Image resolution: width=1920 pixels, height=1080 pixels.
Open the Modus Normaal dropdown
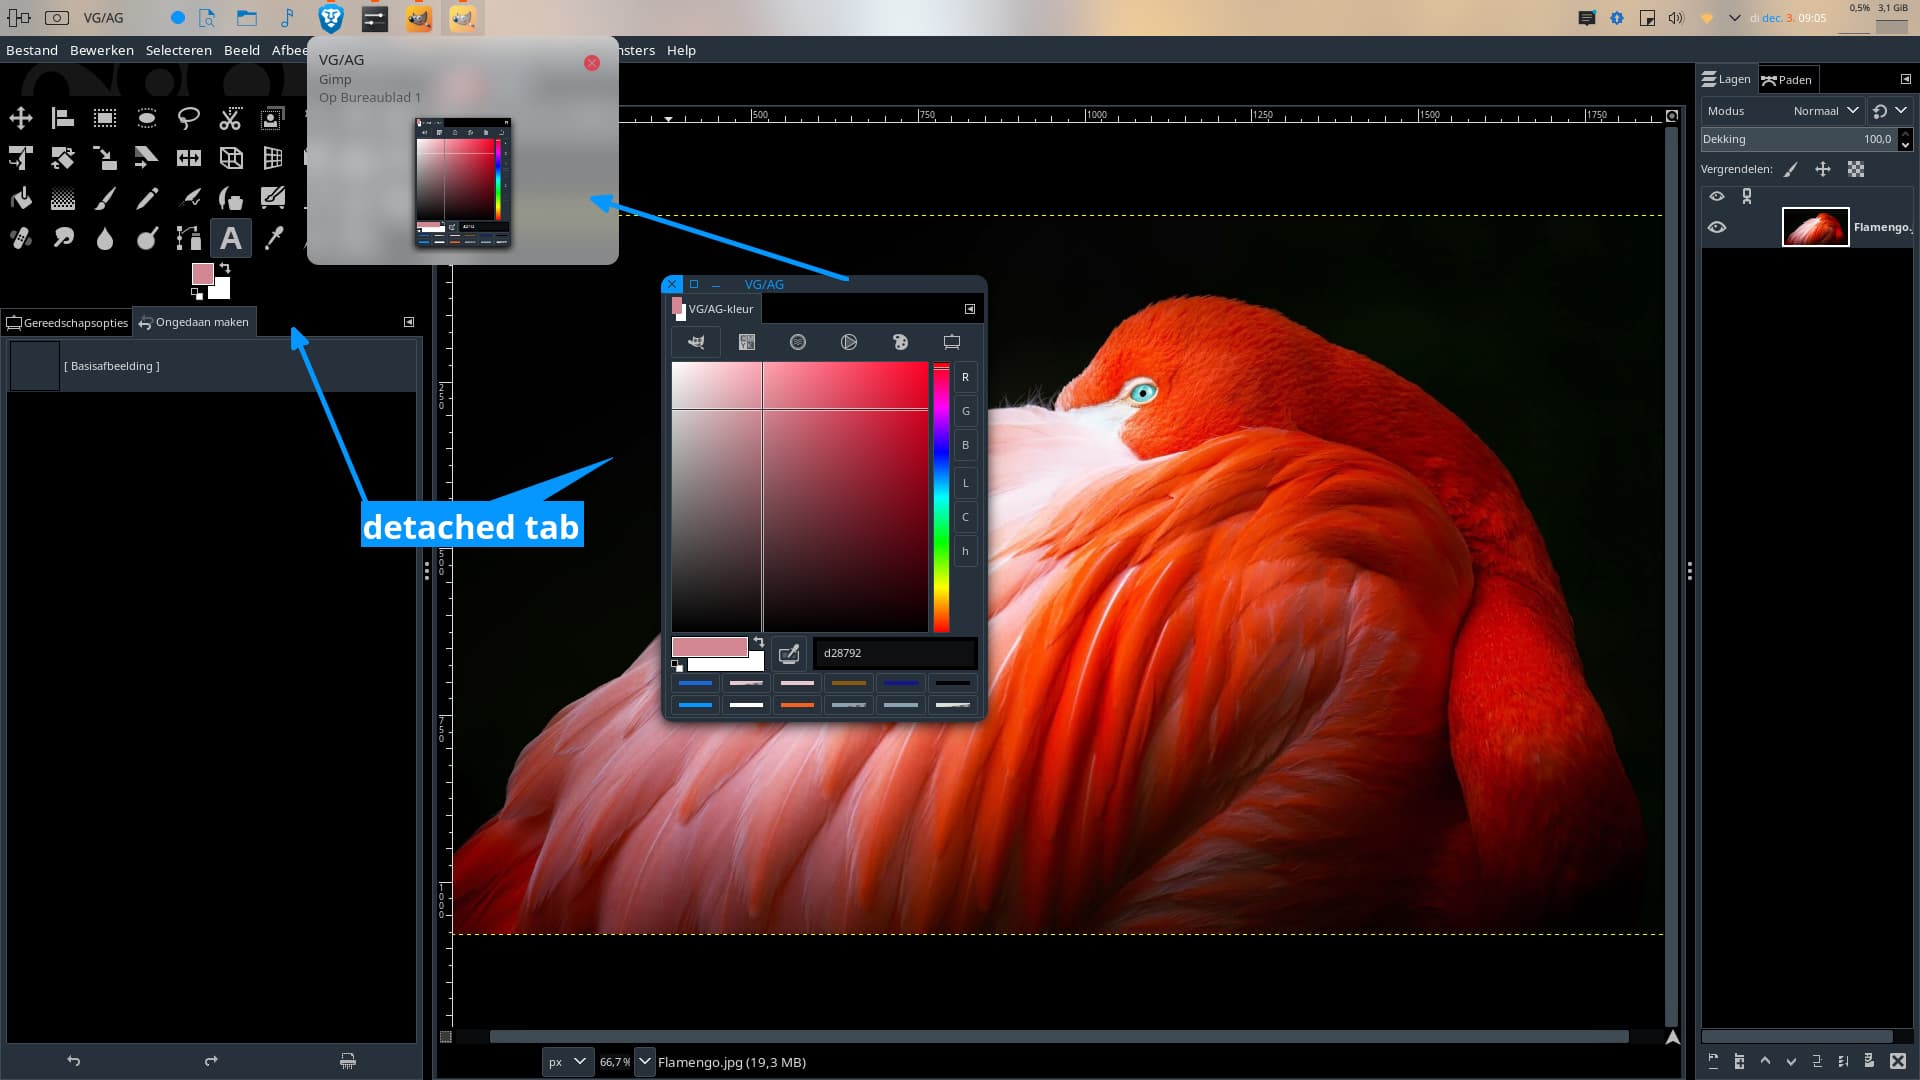tap(1825, 111)
